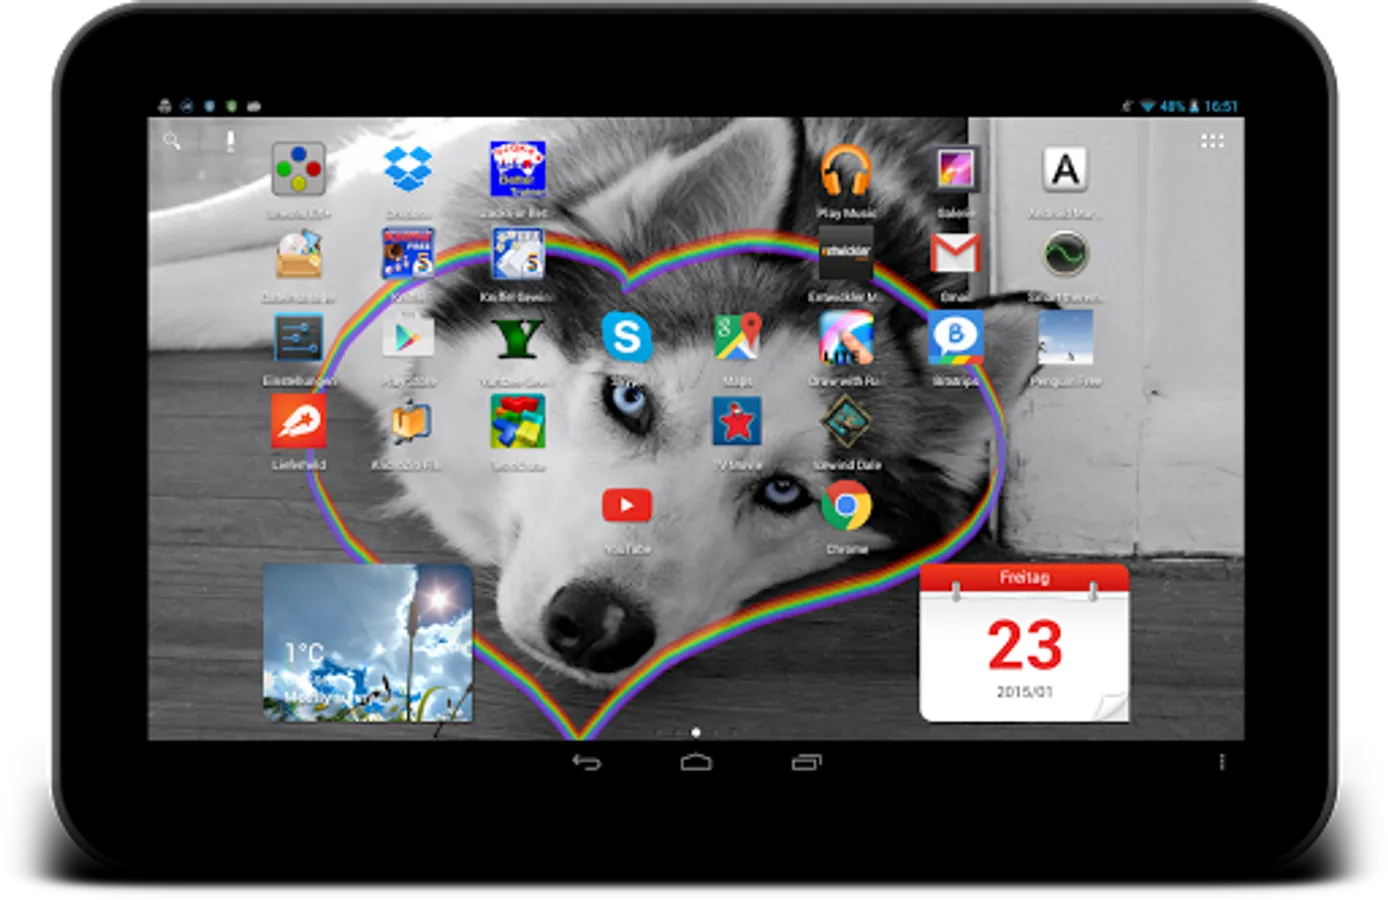Open the three-dot overflow menu in navigation bar
Screen dimensions: 1388x900
(x=1221, y=762)
